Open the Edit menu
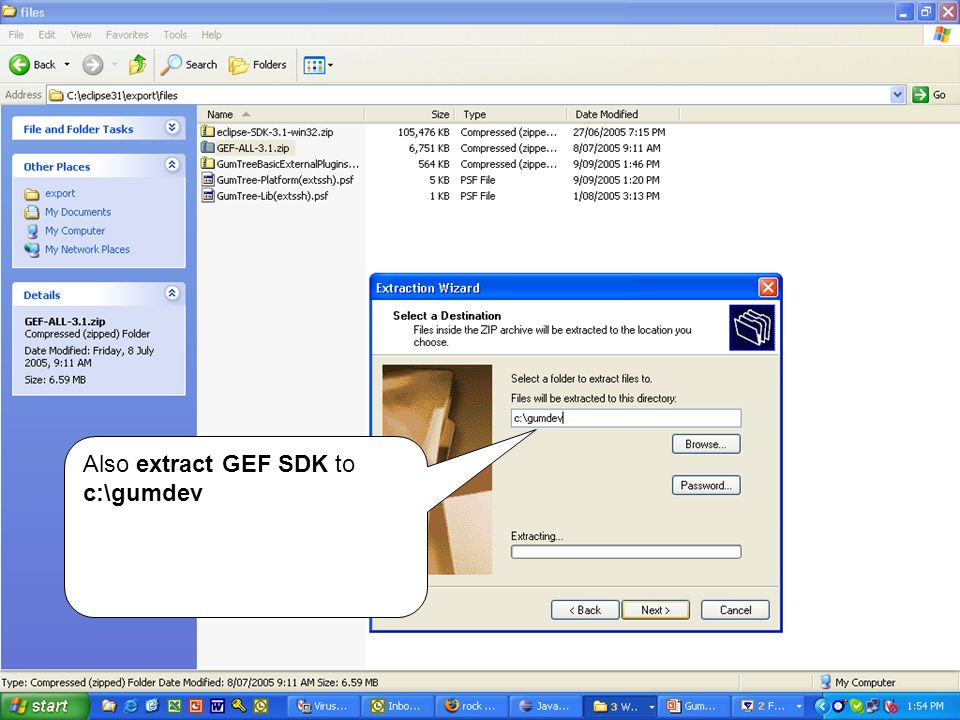960x720 pixels. [47, 35]
